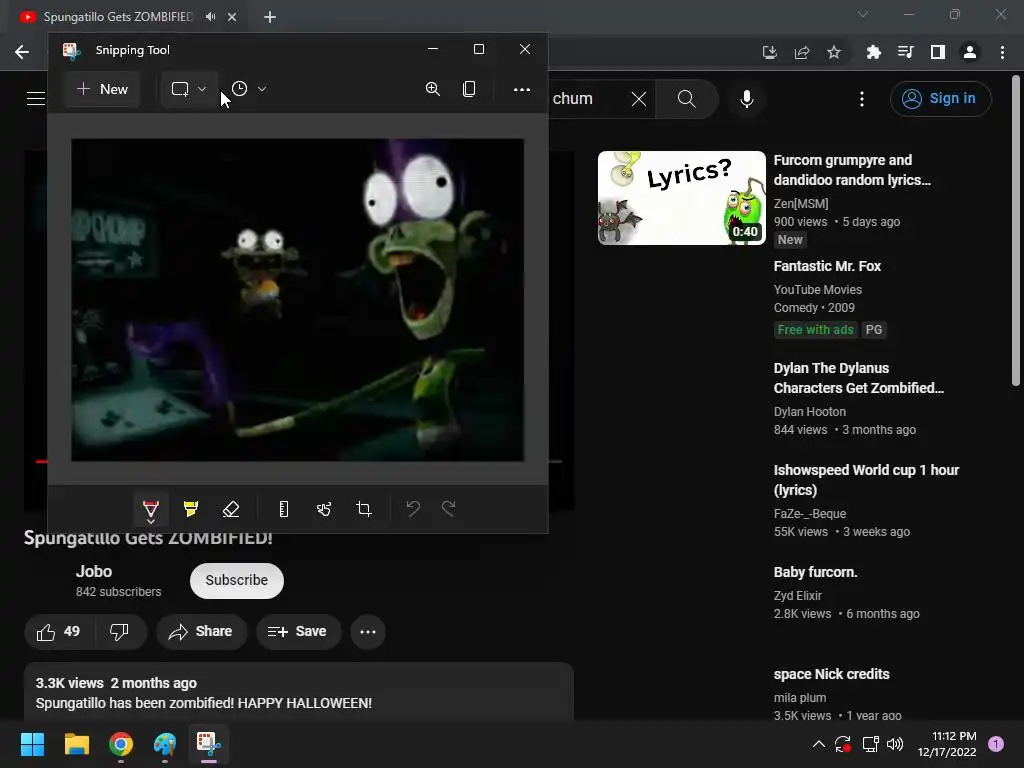Open Chrome extensions puzzle icon

[x=874, y=52]
